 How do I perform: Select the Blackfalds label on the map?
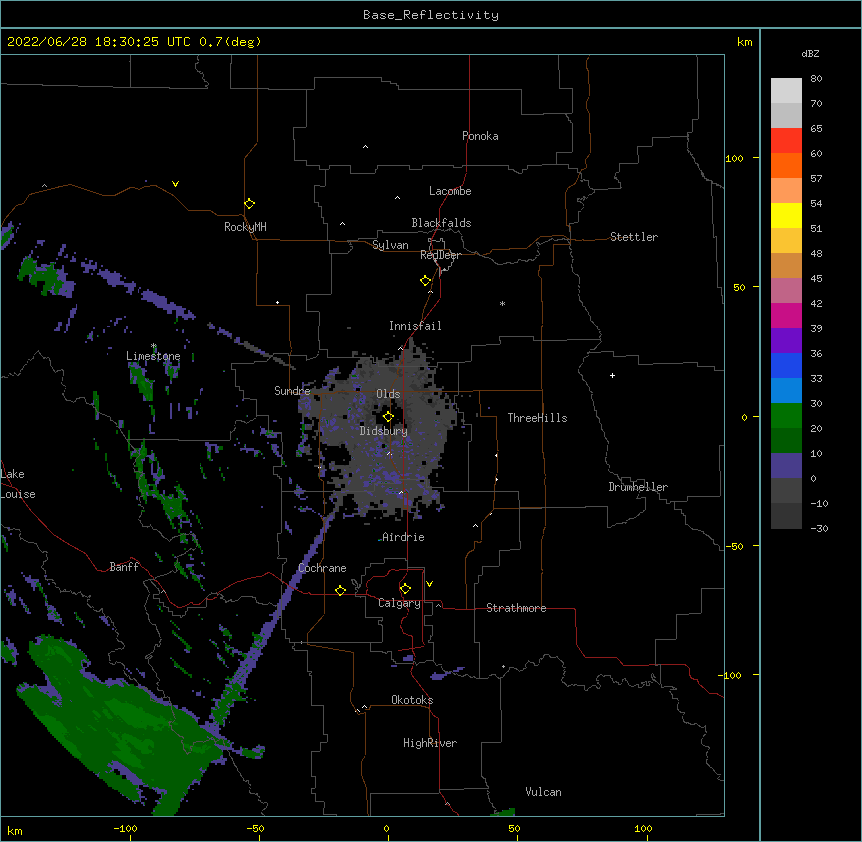coord(441,223)
